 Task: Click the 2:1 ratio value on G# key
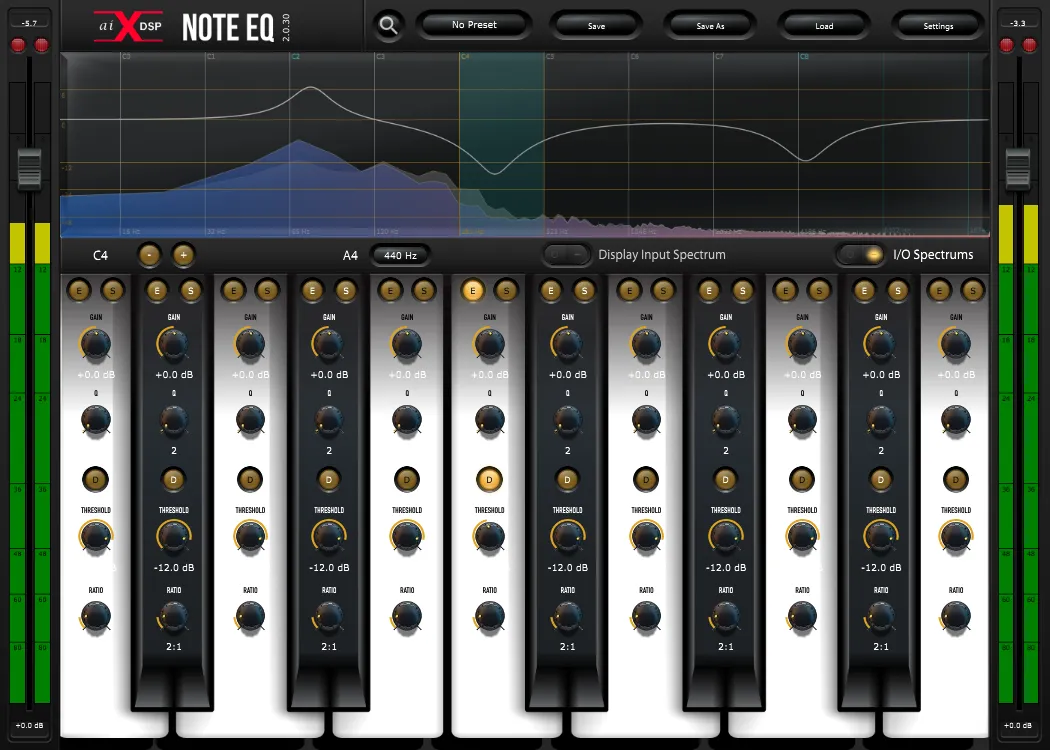[x=725, y=646]
